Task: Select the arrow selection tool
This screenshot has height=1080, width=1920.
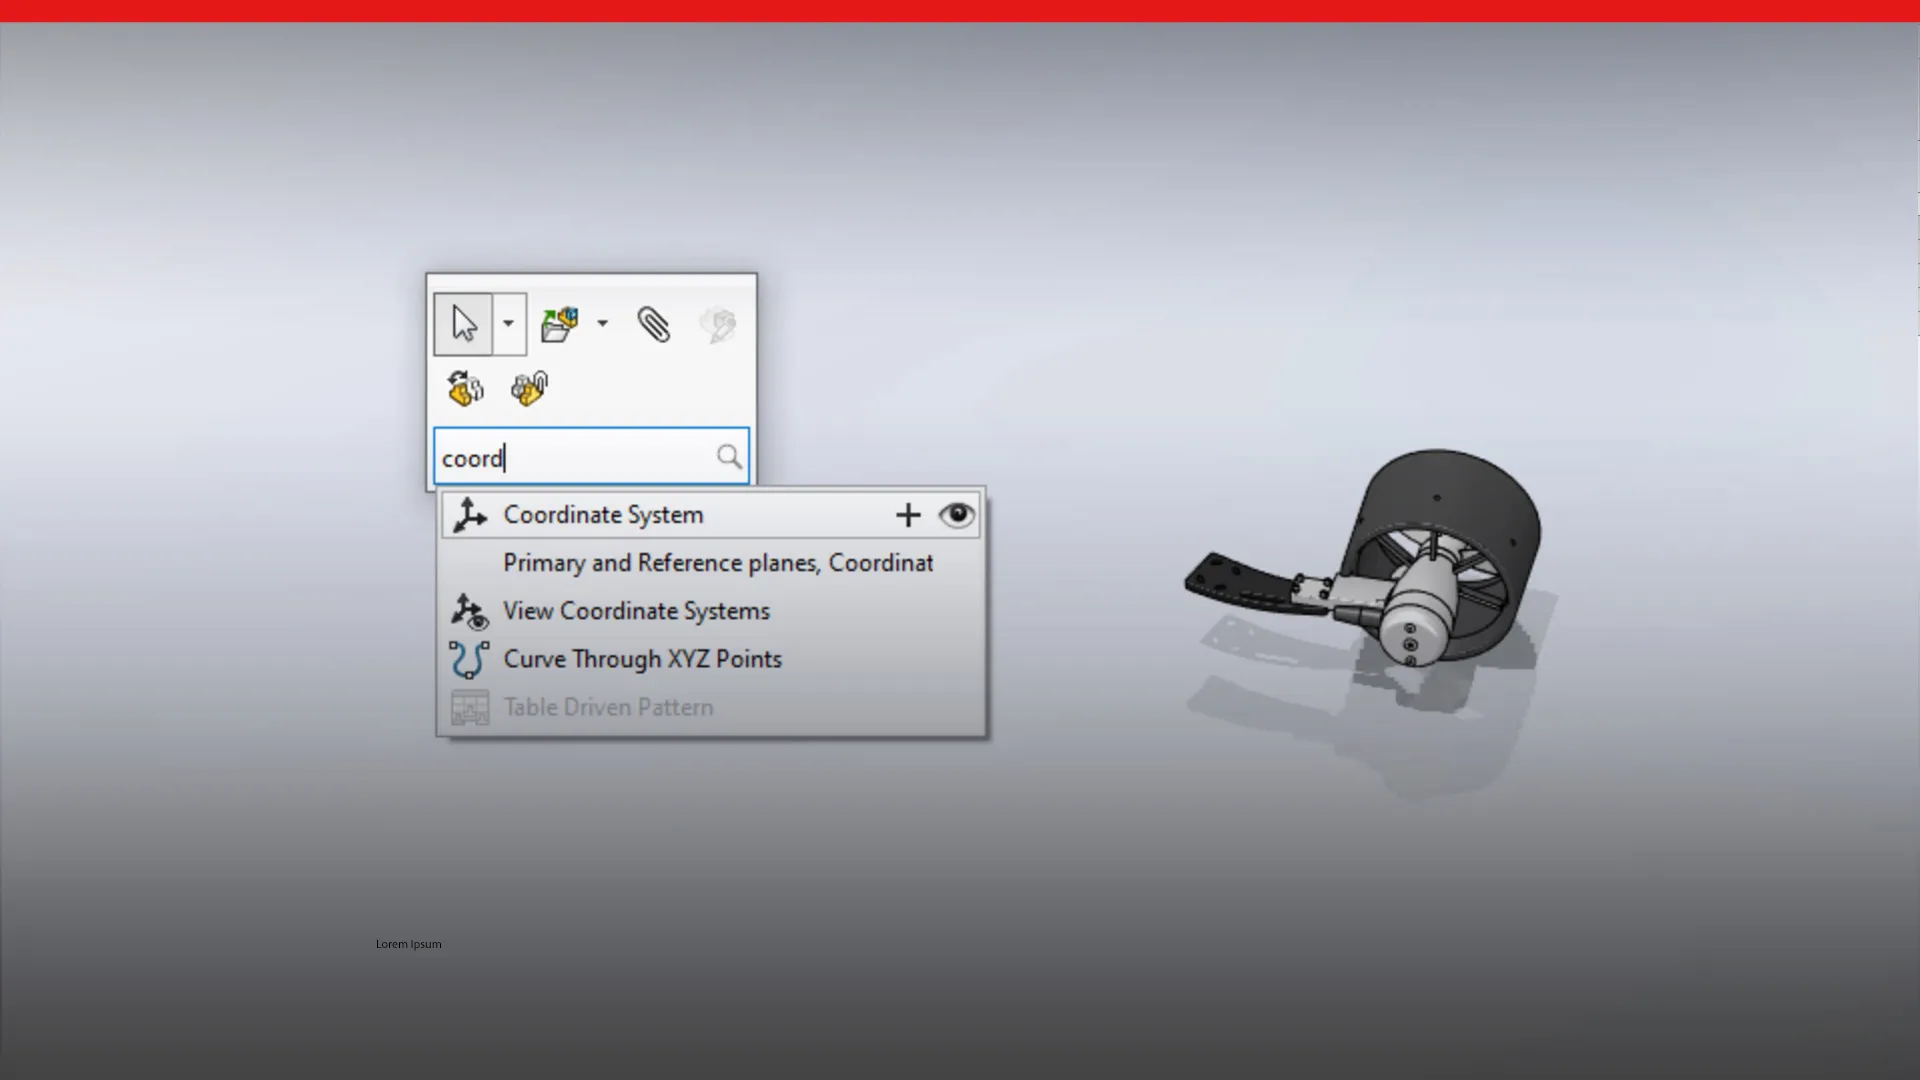Action: click(x=463, y=323)
